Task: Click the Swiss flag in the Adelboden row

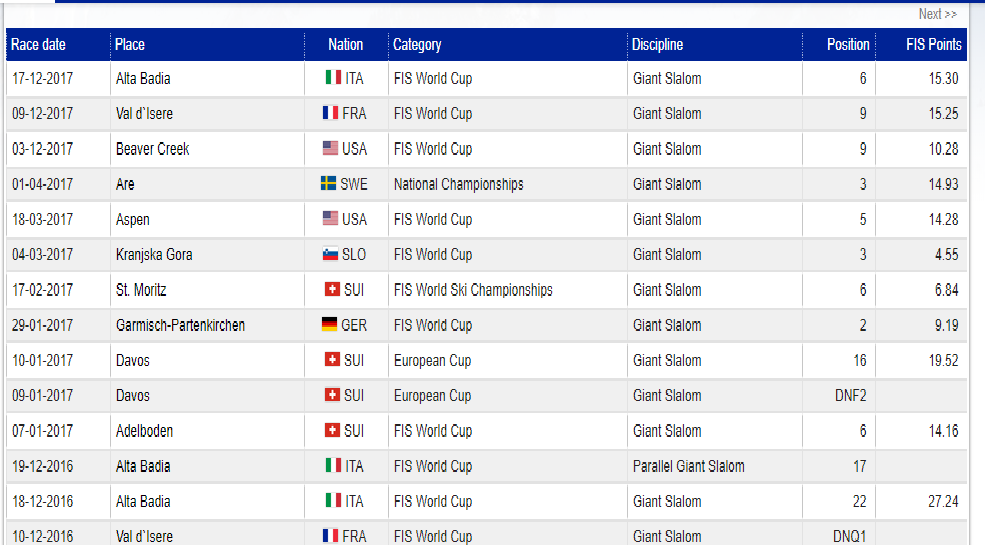Action: coord(332,430)
